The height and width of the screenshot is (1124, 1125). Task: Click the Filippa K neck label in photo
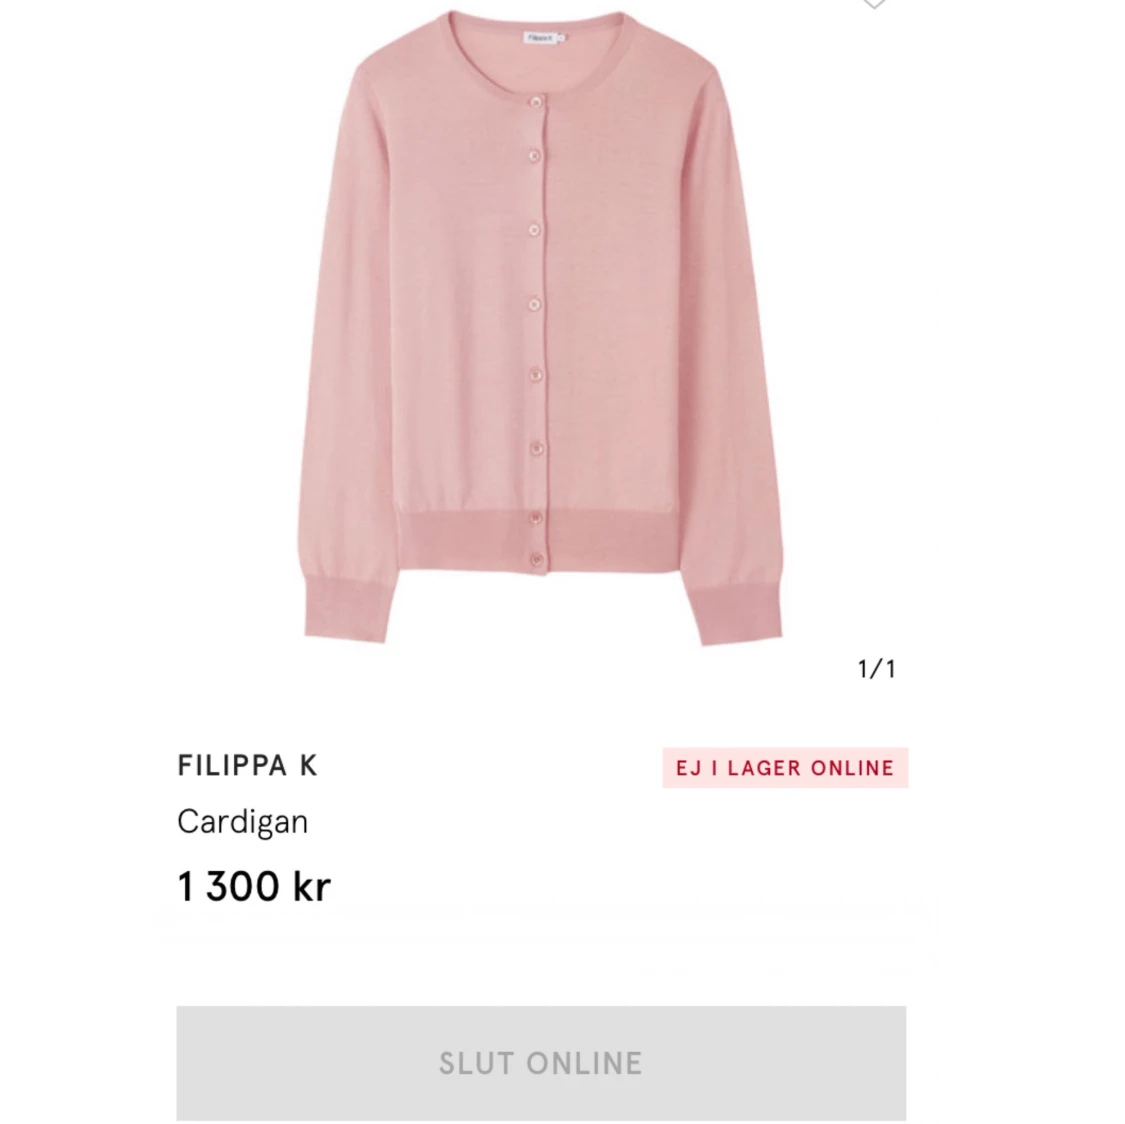tap(541, 37)
